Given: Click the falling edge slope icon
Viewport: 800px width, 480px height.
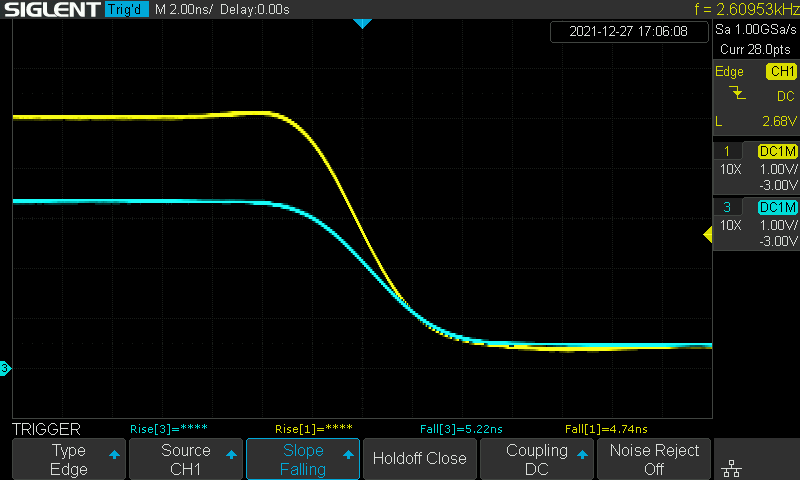Looking at the screenshot, I should (x=737, y=93).
